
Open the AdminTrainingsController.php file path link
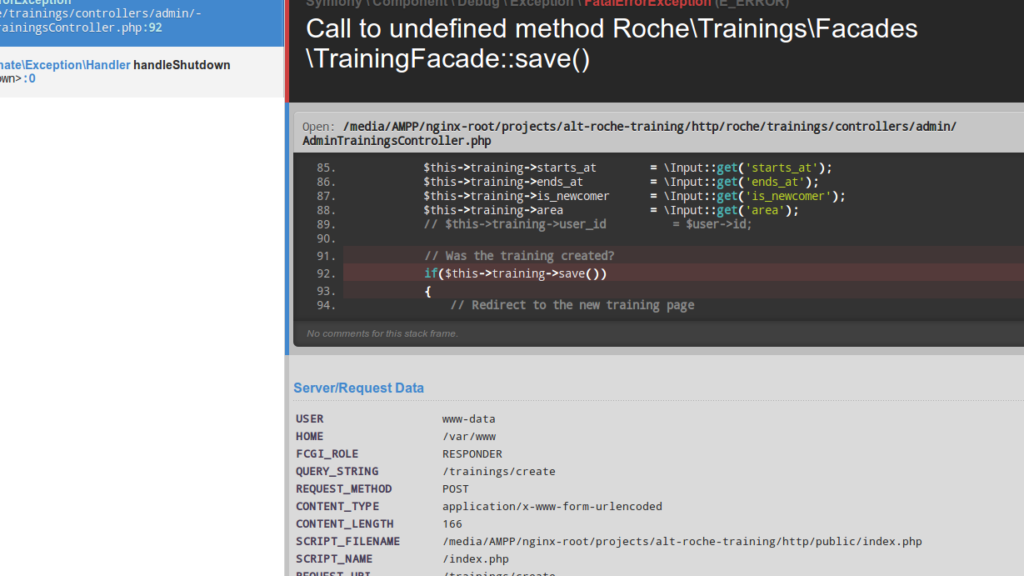click(x=629, y=133)
